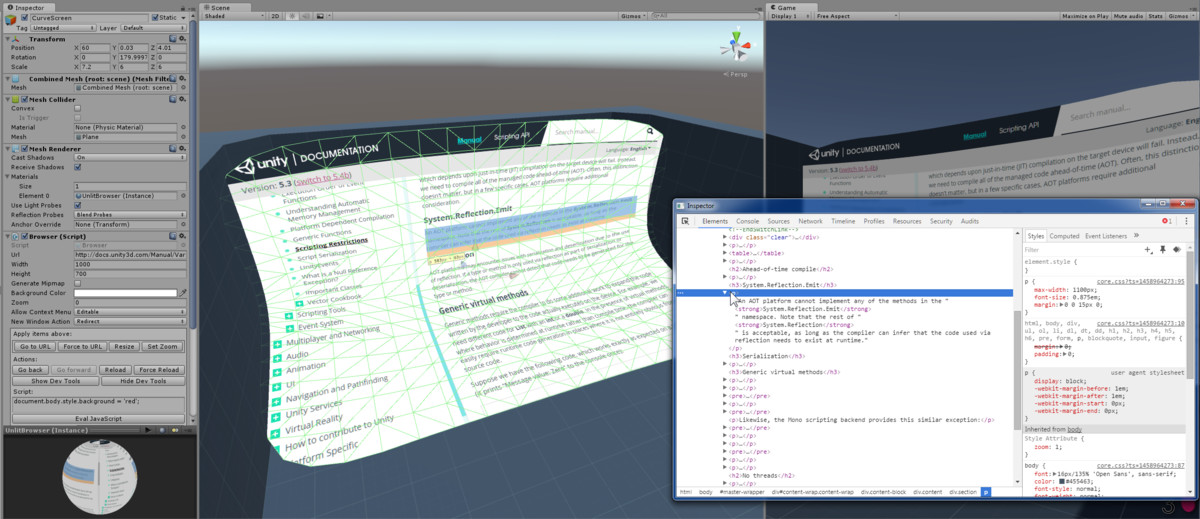Open object picker for Mesh Collider Material
This screenshot has width=1200, height=519.
click(x=184, y=127)
